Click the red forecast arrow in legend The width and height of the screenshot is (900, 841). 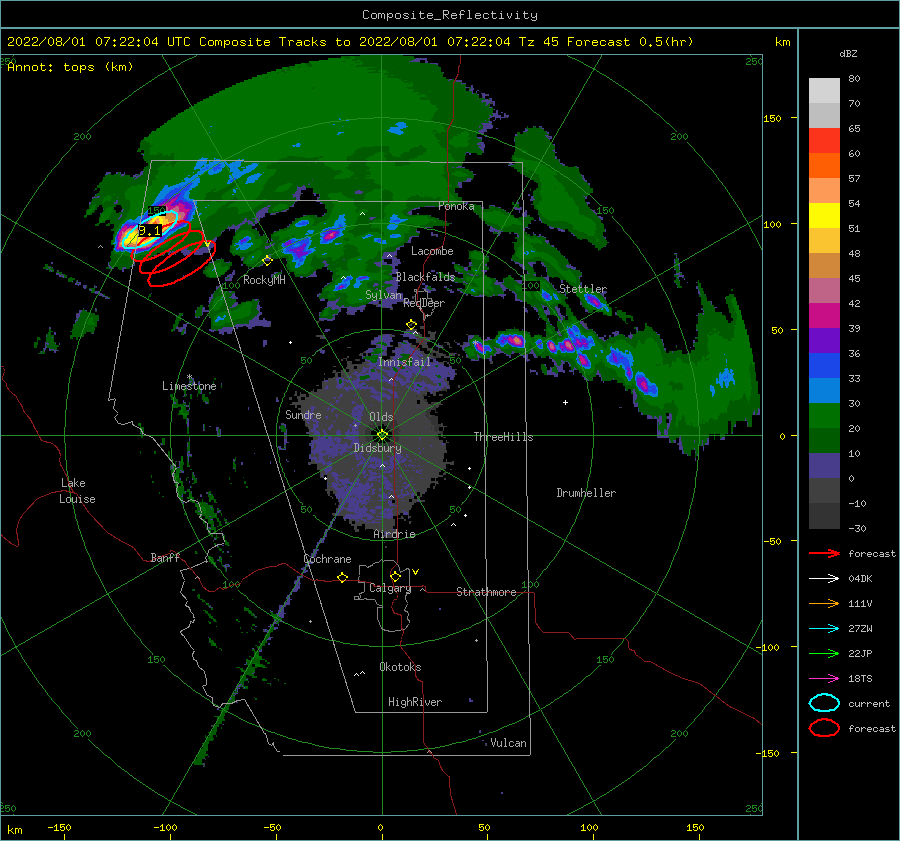point(824,553)
